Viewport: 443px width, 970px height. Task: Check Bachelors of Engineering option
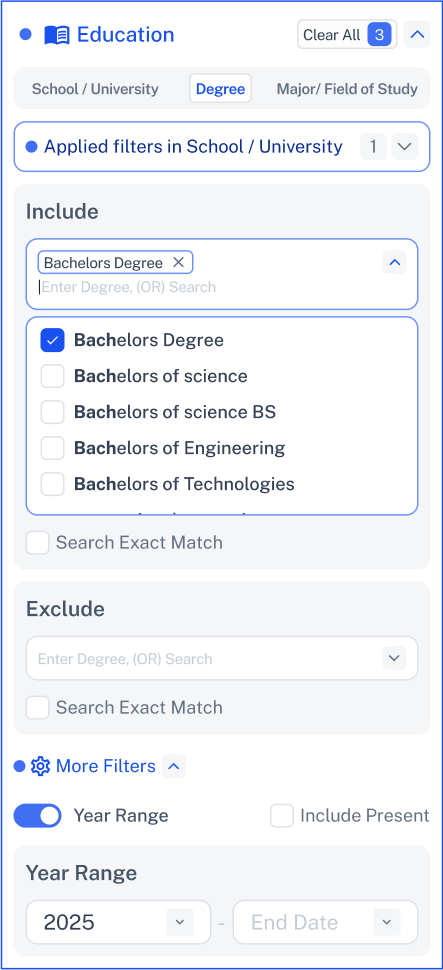coord(53,448)
